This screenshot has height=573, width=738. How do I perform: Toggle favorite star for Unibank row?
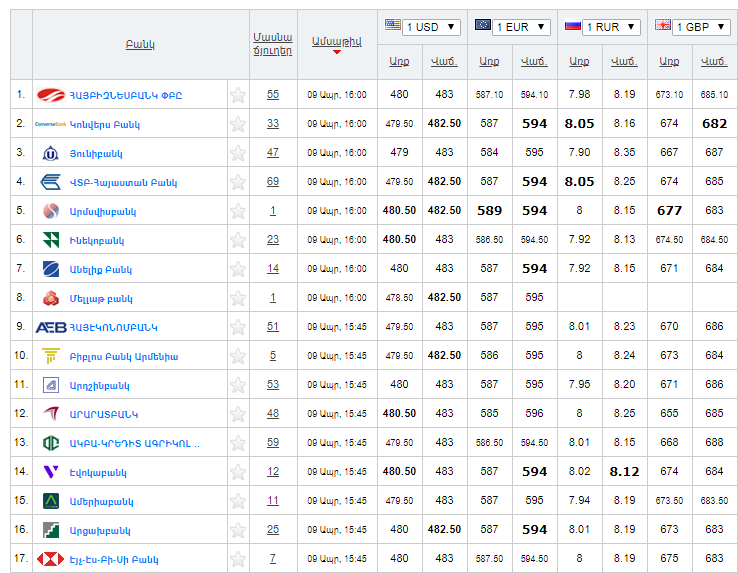(238, 153)
